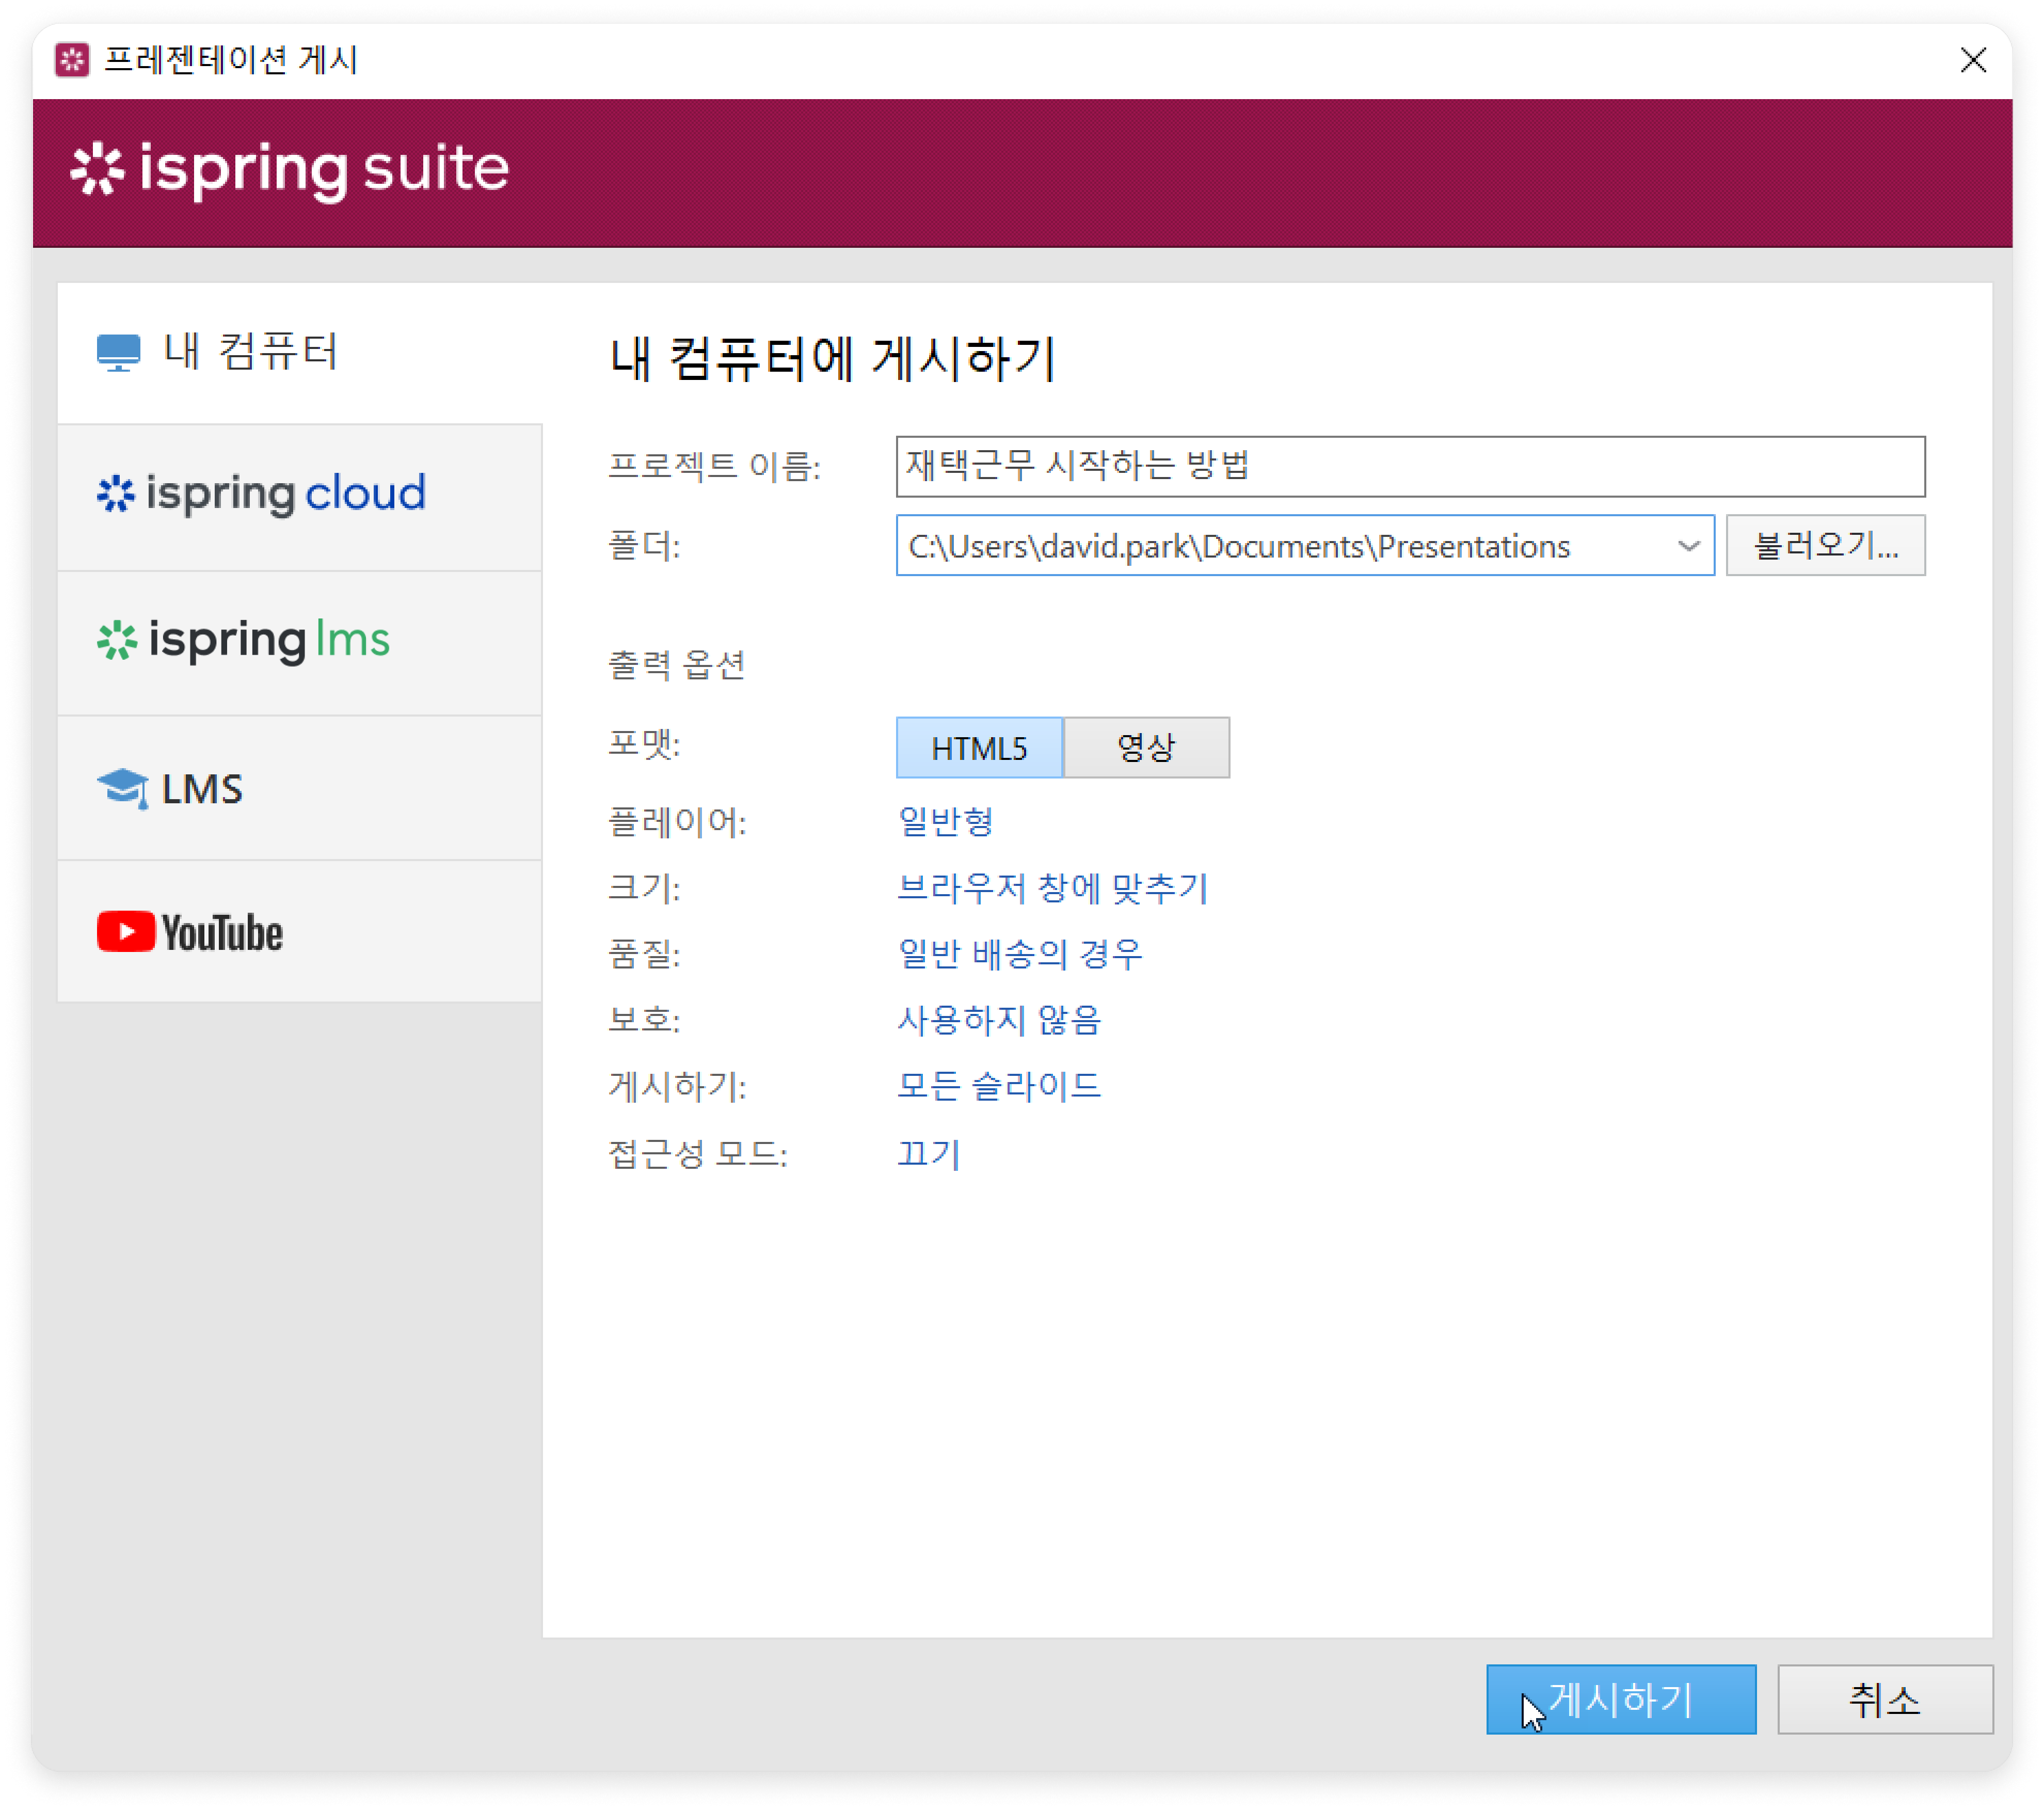Click the title bar app icon
This screenshot has height=1811, width=2044.
pos(72,60)
